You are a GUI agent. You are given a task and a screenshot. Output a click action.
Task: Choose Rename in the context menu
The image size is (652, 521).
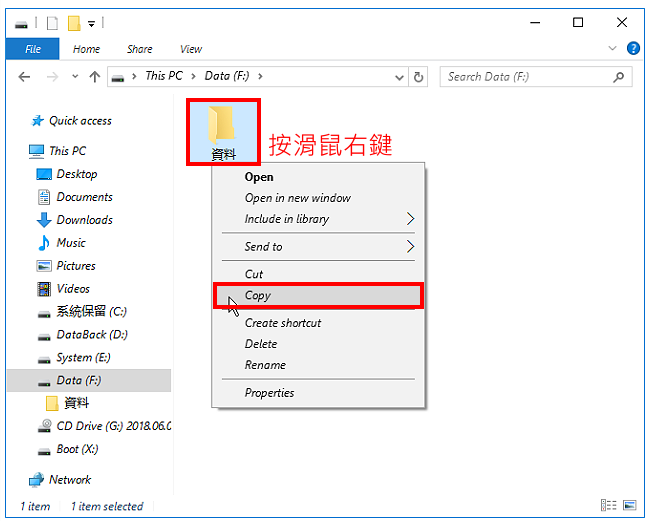coord(318,365)
